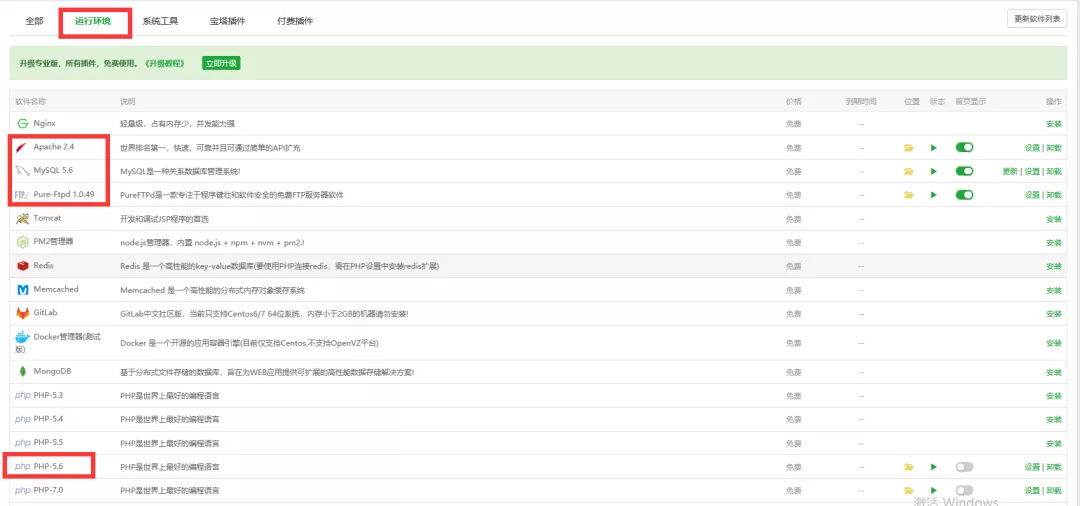The width and height of the screenshot is (1080, 506).
Task: Toggle homepage display for MySQL 5.6
Action: [964, 171]
